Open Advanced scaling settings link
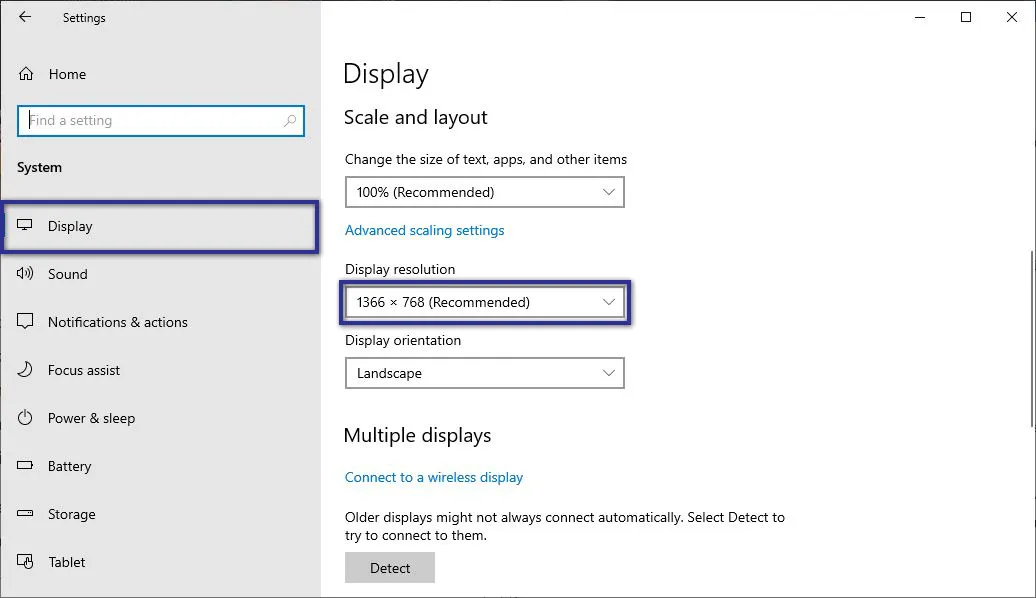1036x598 pixels. coord(424,230)
